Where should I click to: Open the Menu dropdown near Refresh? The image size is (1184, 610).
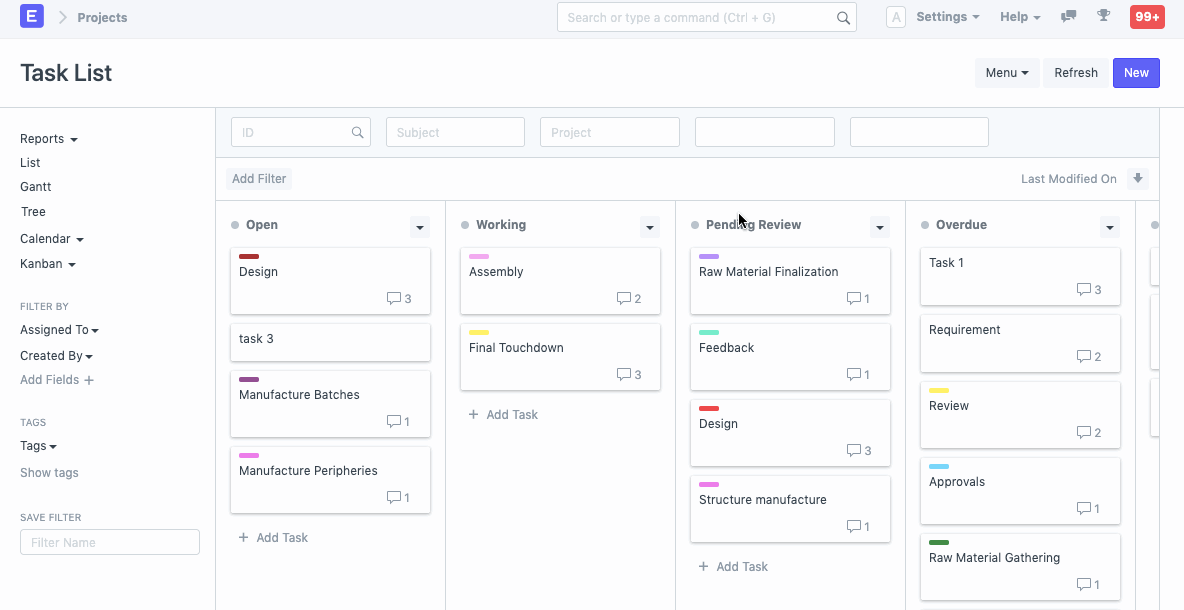[1006, 72]
